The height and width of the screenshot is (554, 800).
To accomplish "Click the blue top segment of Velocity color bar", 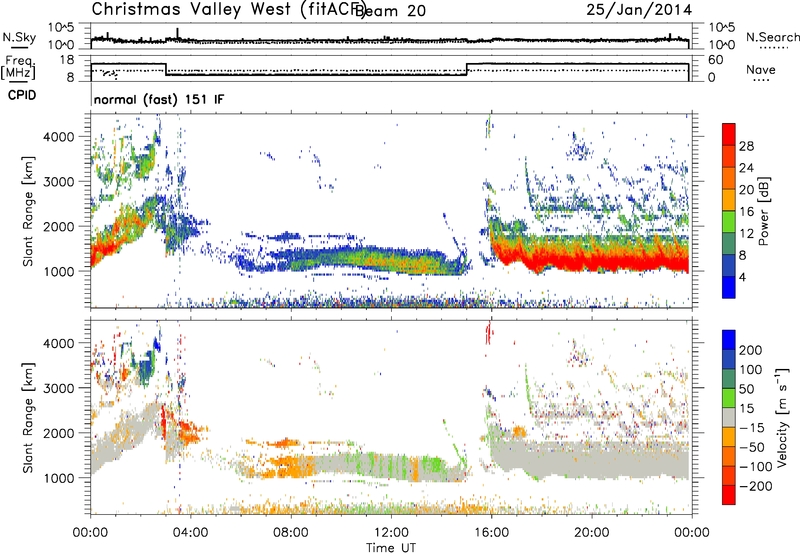I will 729,340.
